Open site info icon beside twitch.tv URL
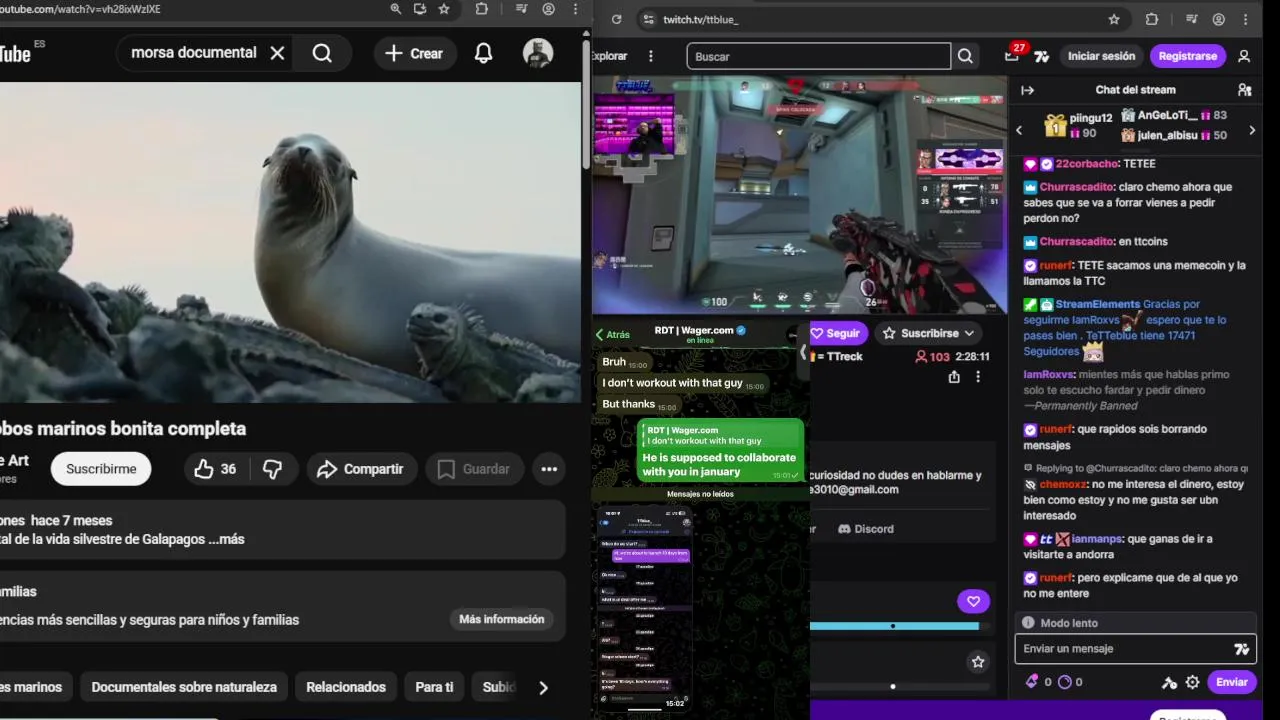This screenshot has width=1280, height=720. [647, 19]
